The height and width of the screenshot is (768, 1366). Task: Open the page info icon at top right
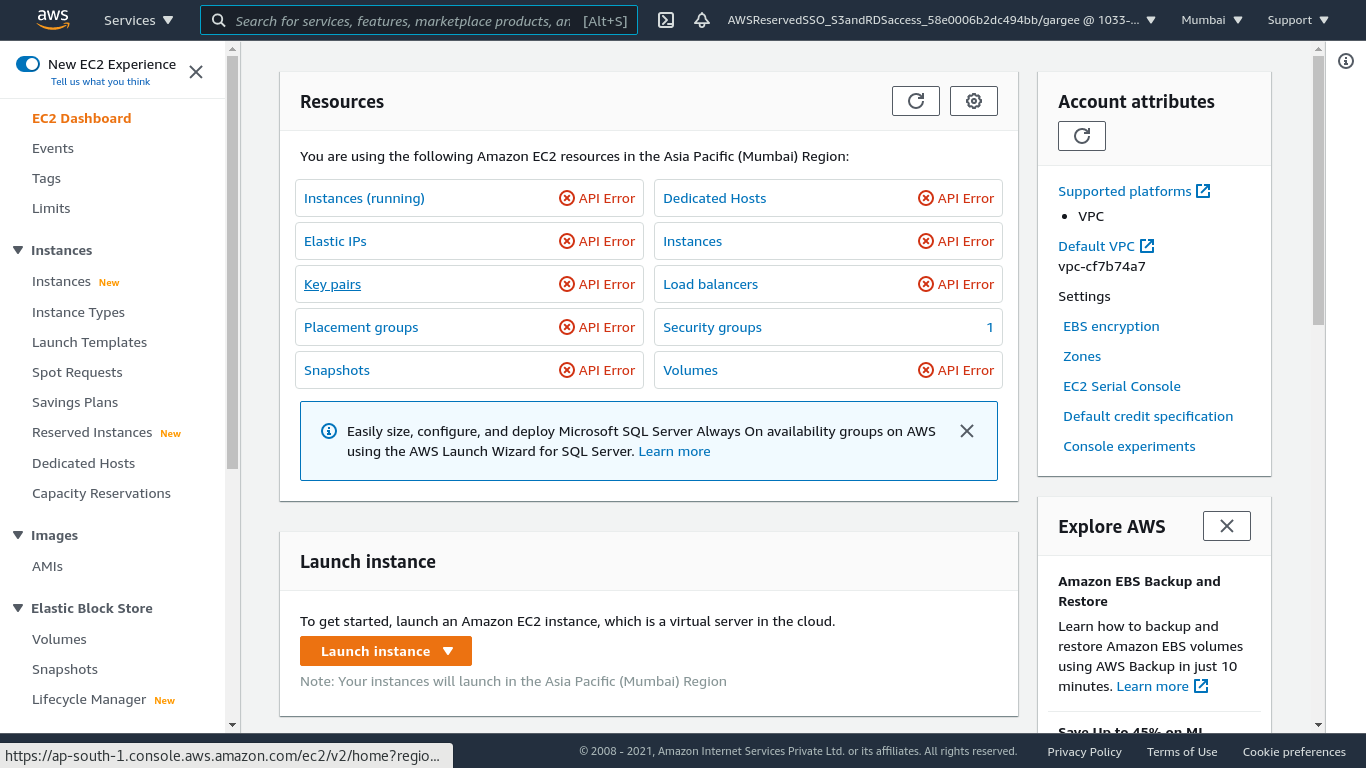point(1345,61)
